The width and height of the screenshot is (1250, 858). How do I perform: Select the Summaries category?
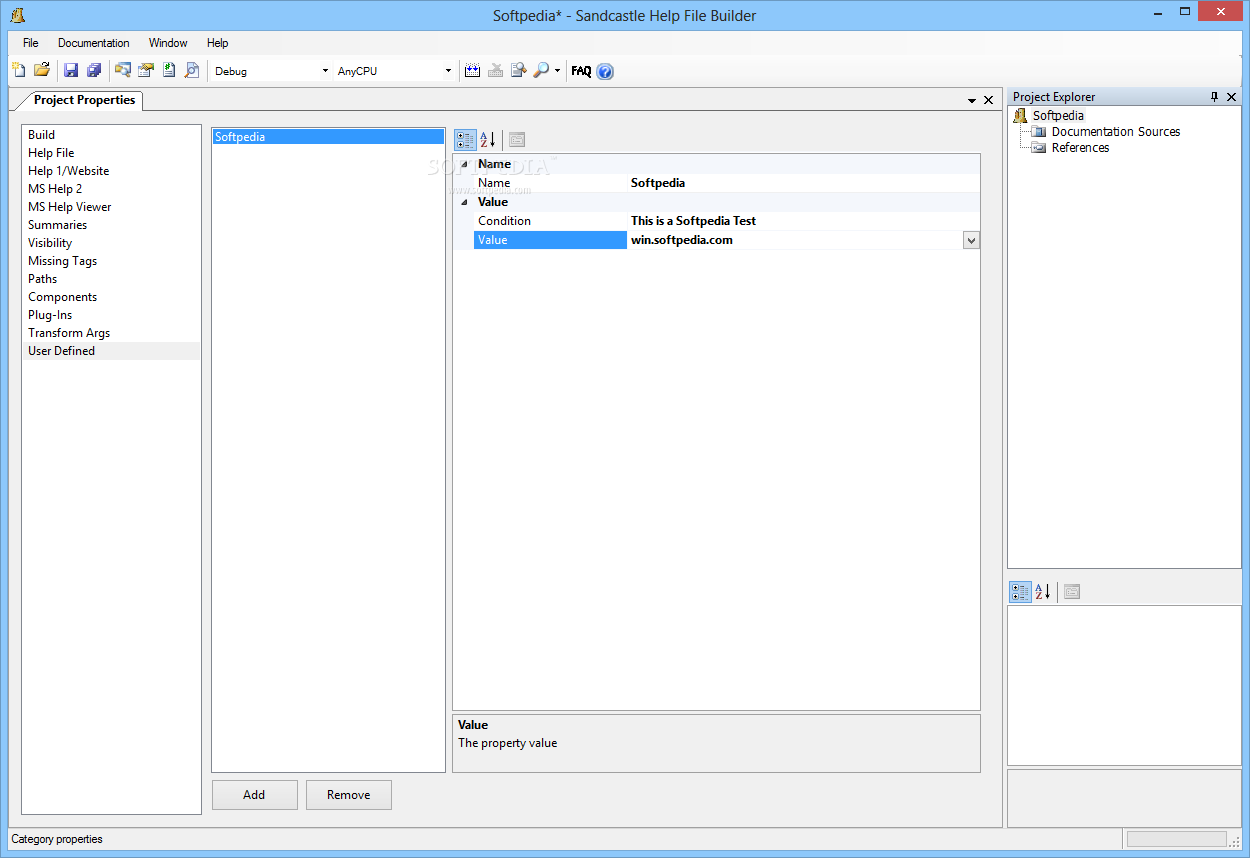click(111, 225)
